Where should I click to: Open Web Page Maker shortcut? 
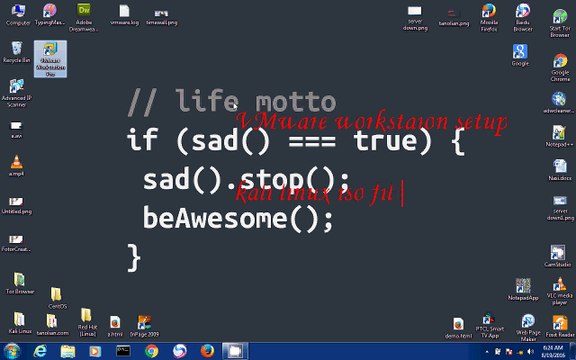click(528, 328)
